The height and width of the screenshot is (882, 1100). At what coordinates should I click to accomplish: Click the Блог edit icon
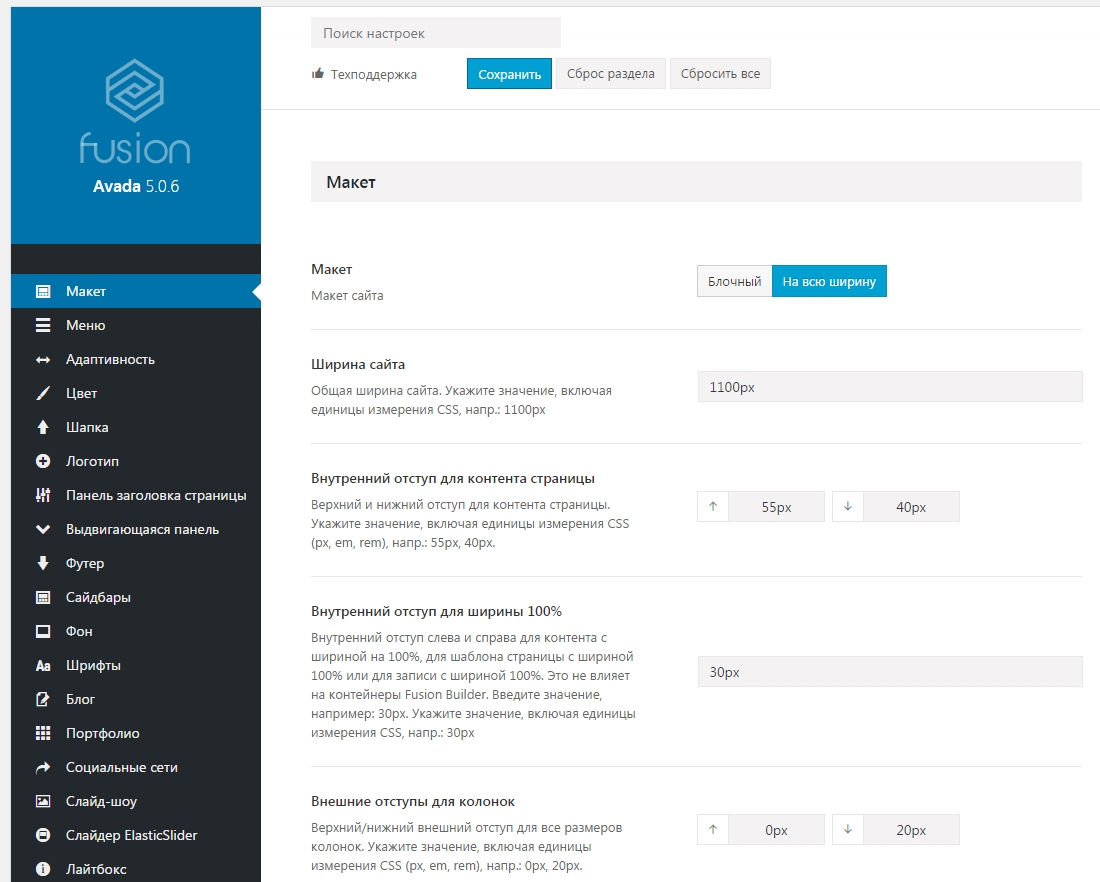[43, 700]
